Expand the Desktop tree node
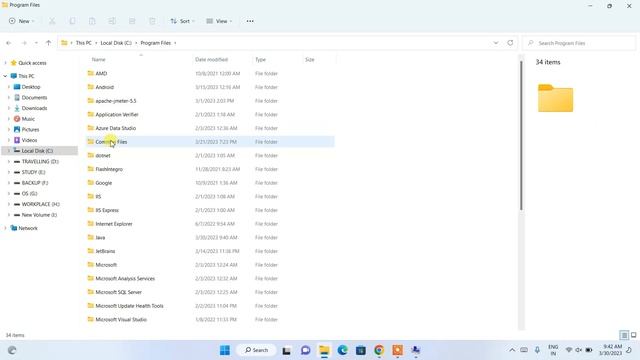Viewport: 640px width, 360px height. (9, 87)
